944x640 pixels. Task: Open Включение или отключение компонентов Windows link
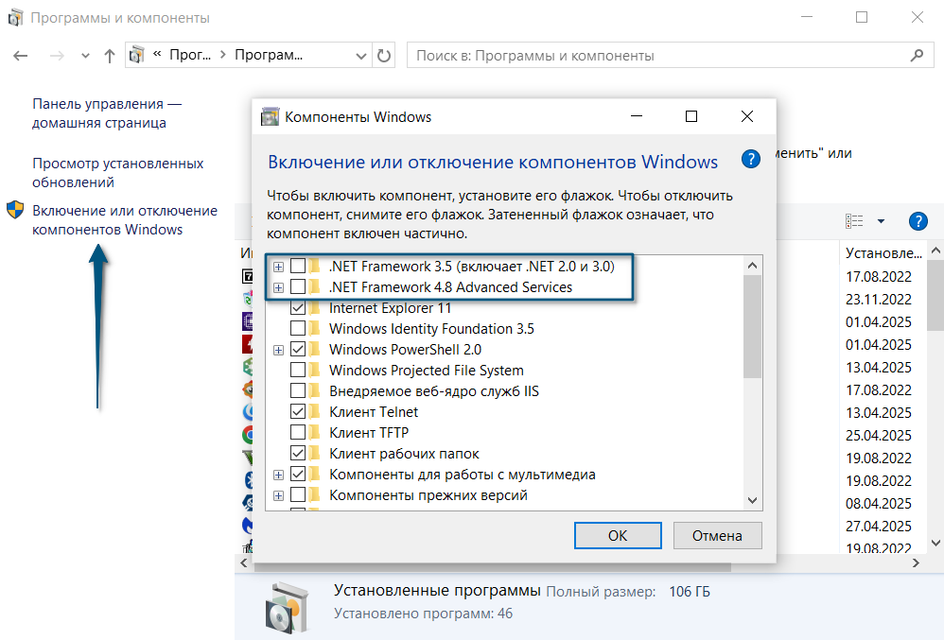125,220
